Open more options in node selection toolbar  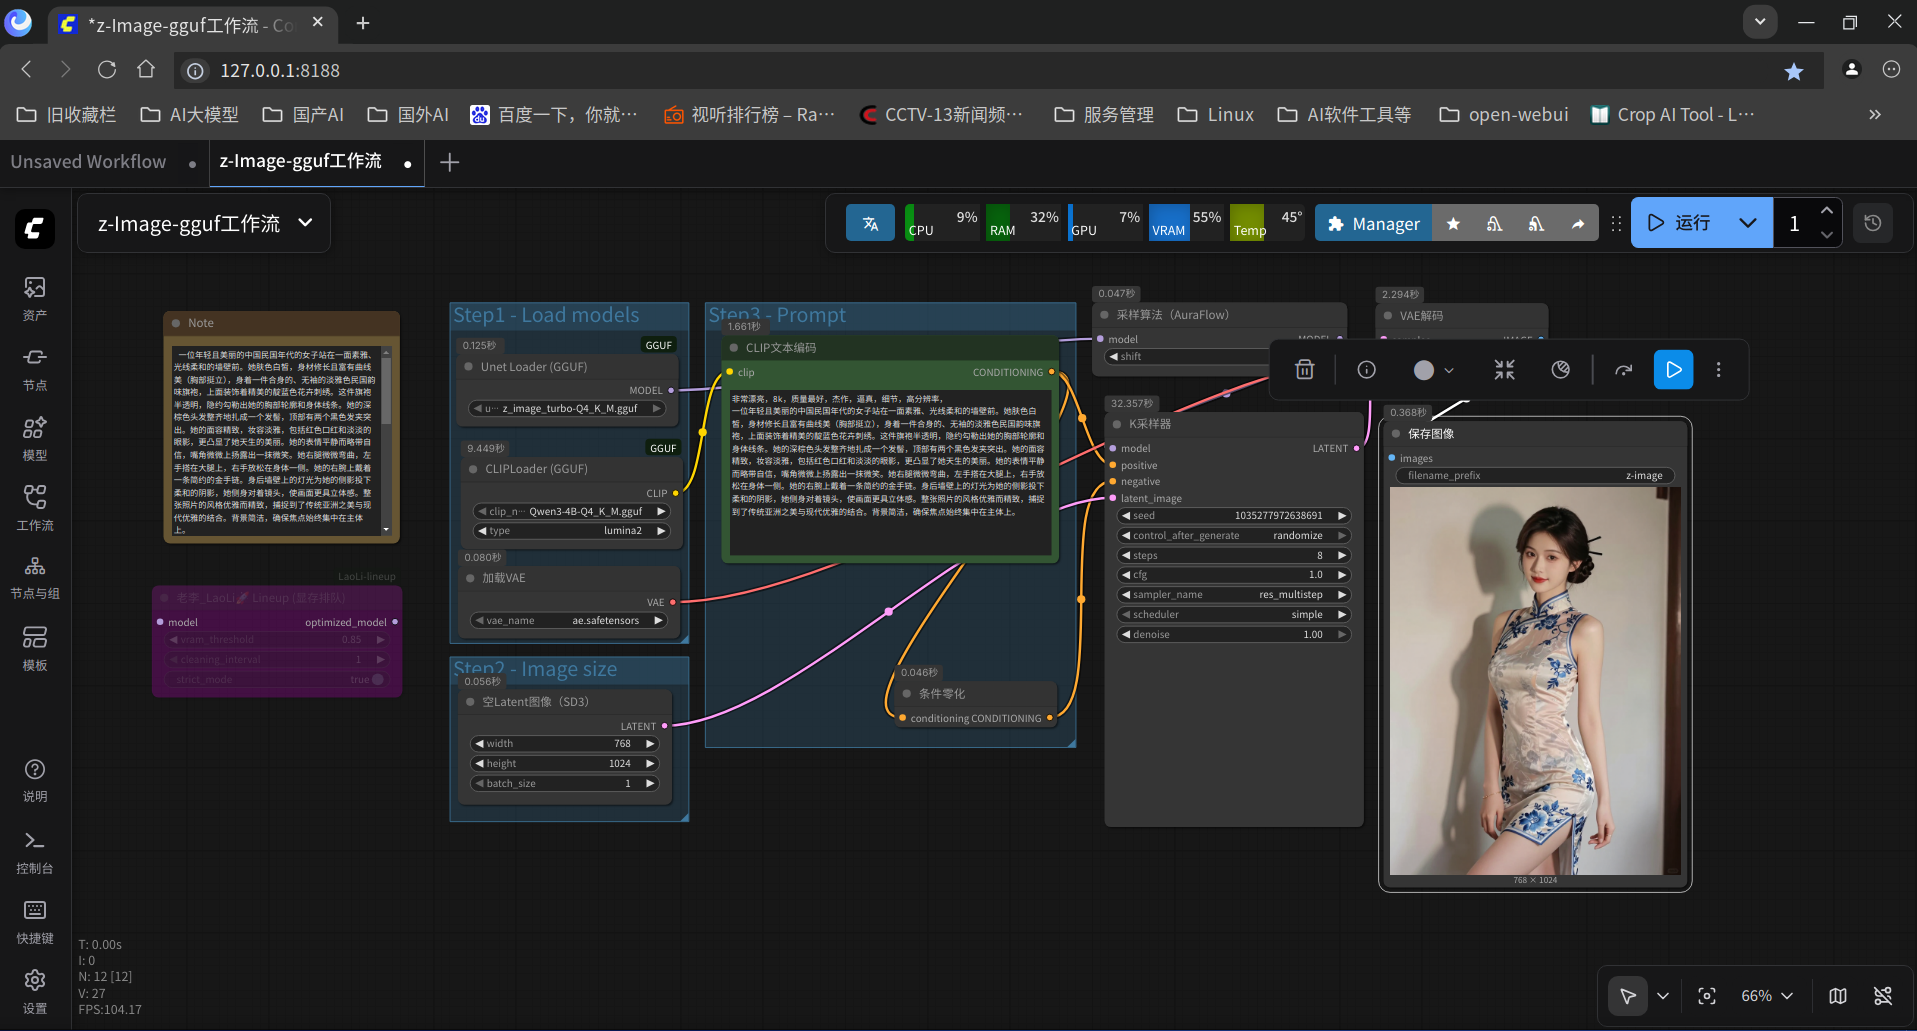coord(1718,370)
